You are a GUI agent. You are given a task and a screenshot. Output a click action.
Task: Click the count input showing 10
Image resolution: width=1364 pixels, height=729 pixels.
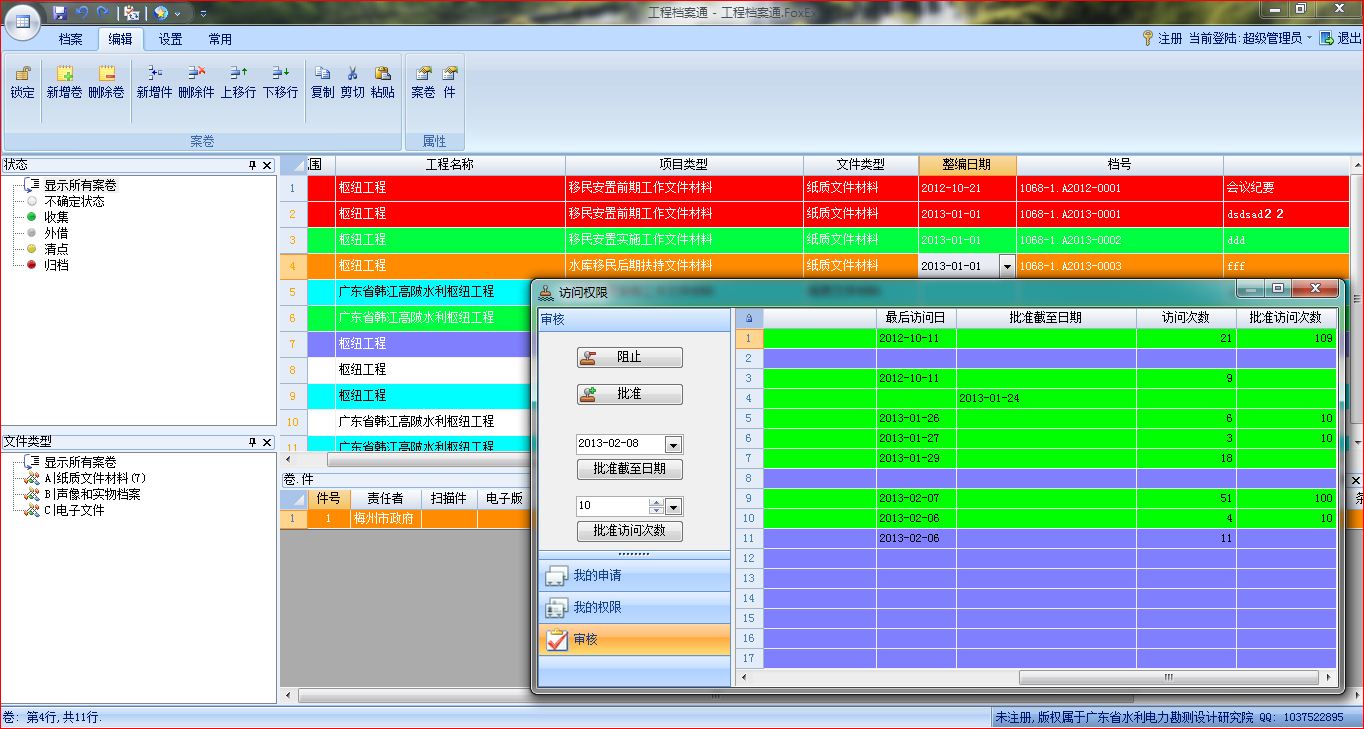point(612,506)
